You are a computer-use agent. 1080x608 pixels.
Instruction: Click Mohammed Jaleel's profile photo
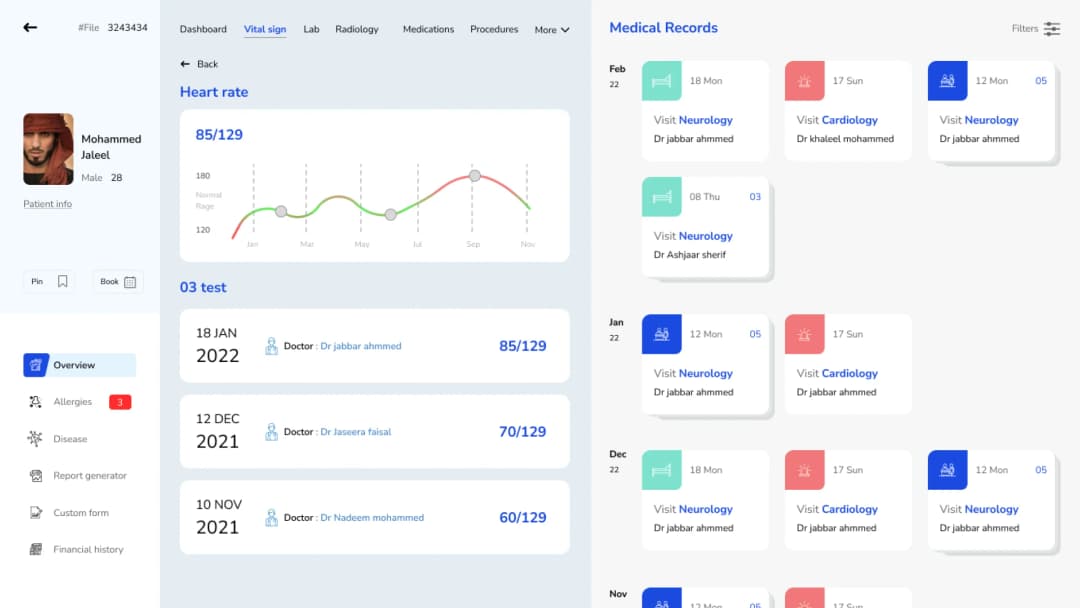click(x=48, y=149)
